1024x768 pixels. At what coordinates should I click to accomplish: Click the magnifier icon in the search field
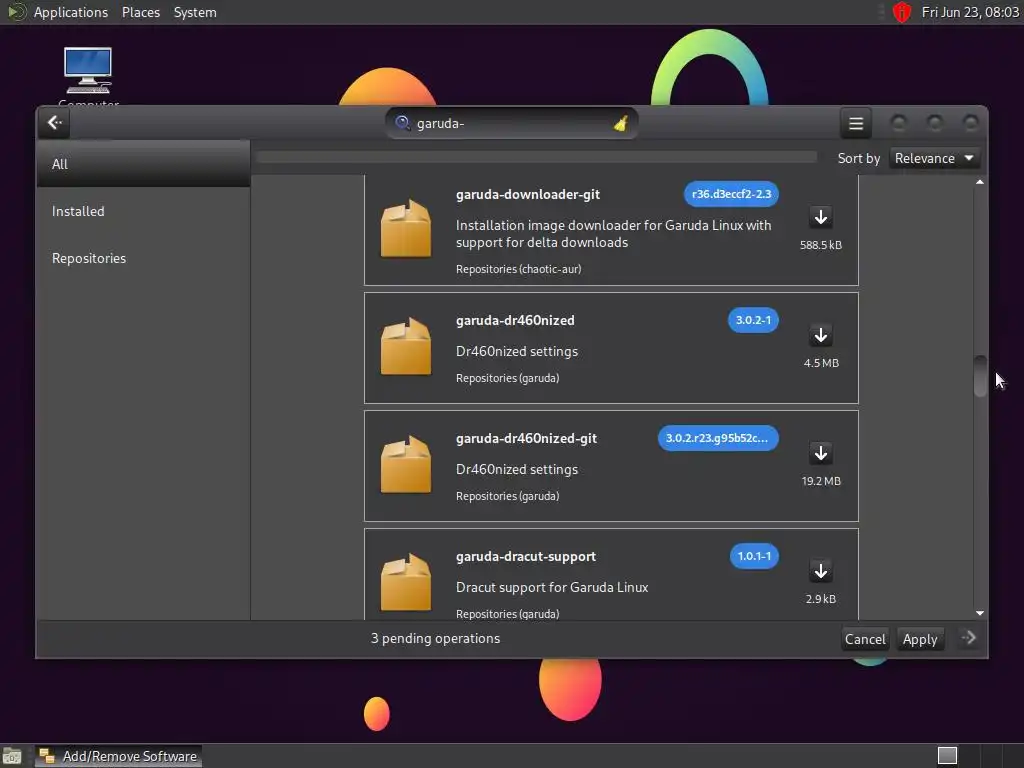point(402,123)
